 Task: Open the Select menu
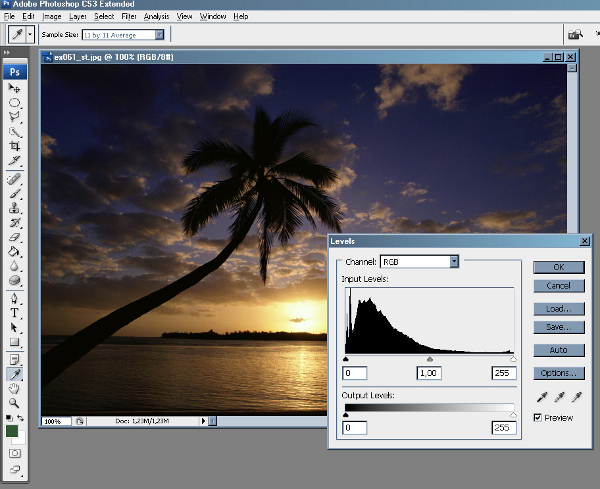click(104, 16)
